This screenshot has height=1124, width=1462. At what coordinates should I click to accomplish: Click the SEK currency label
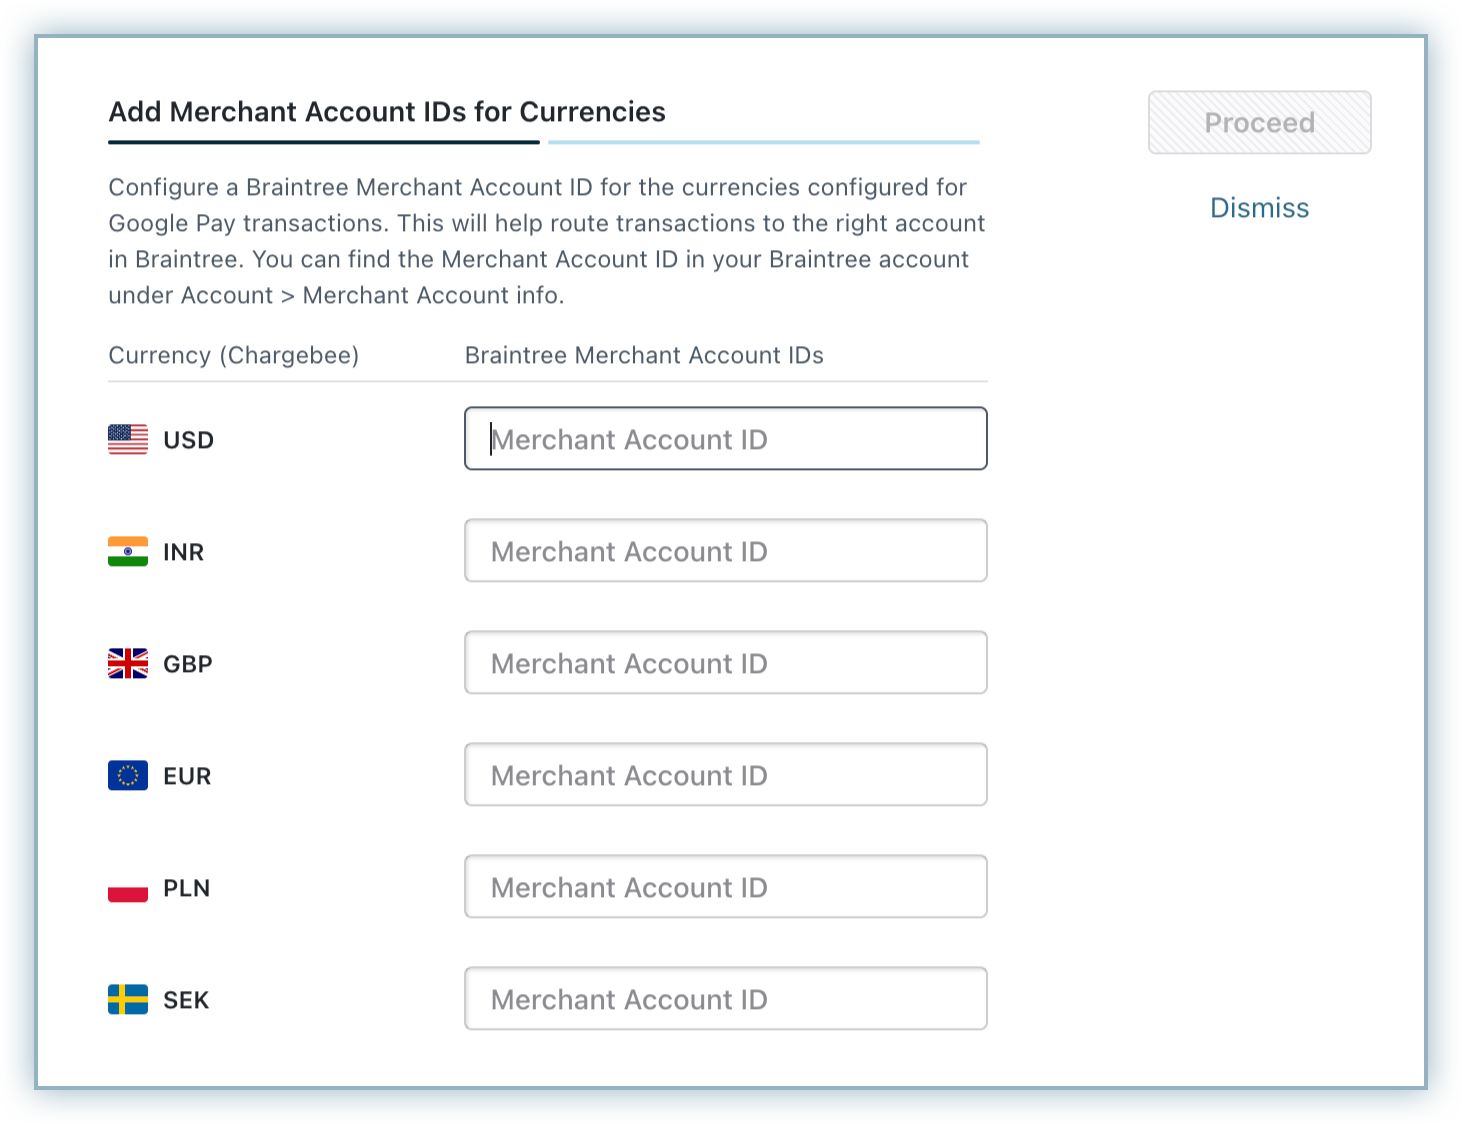coord(186,1000)
